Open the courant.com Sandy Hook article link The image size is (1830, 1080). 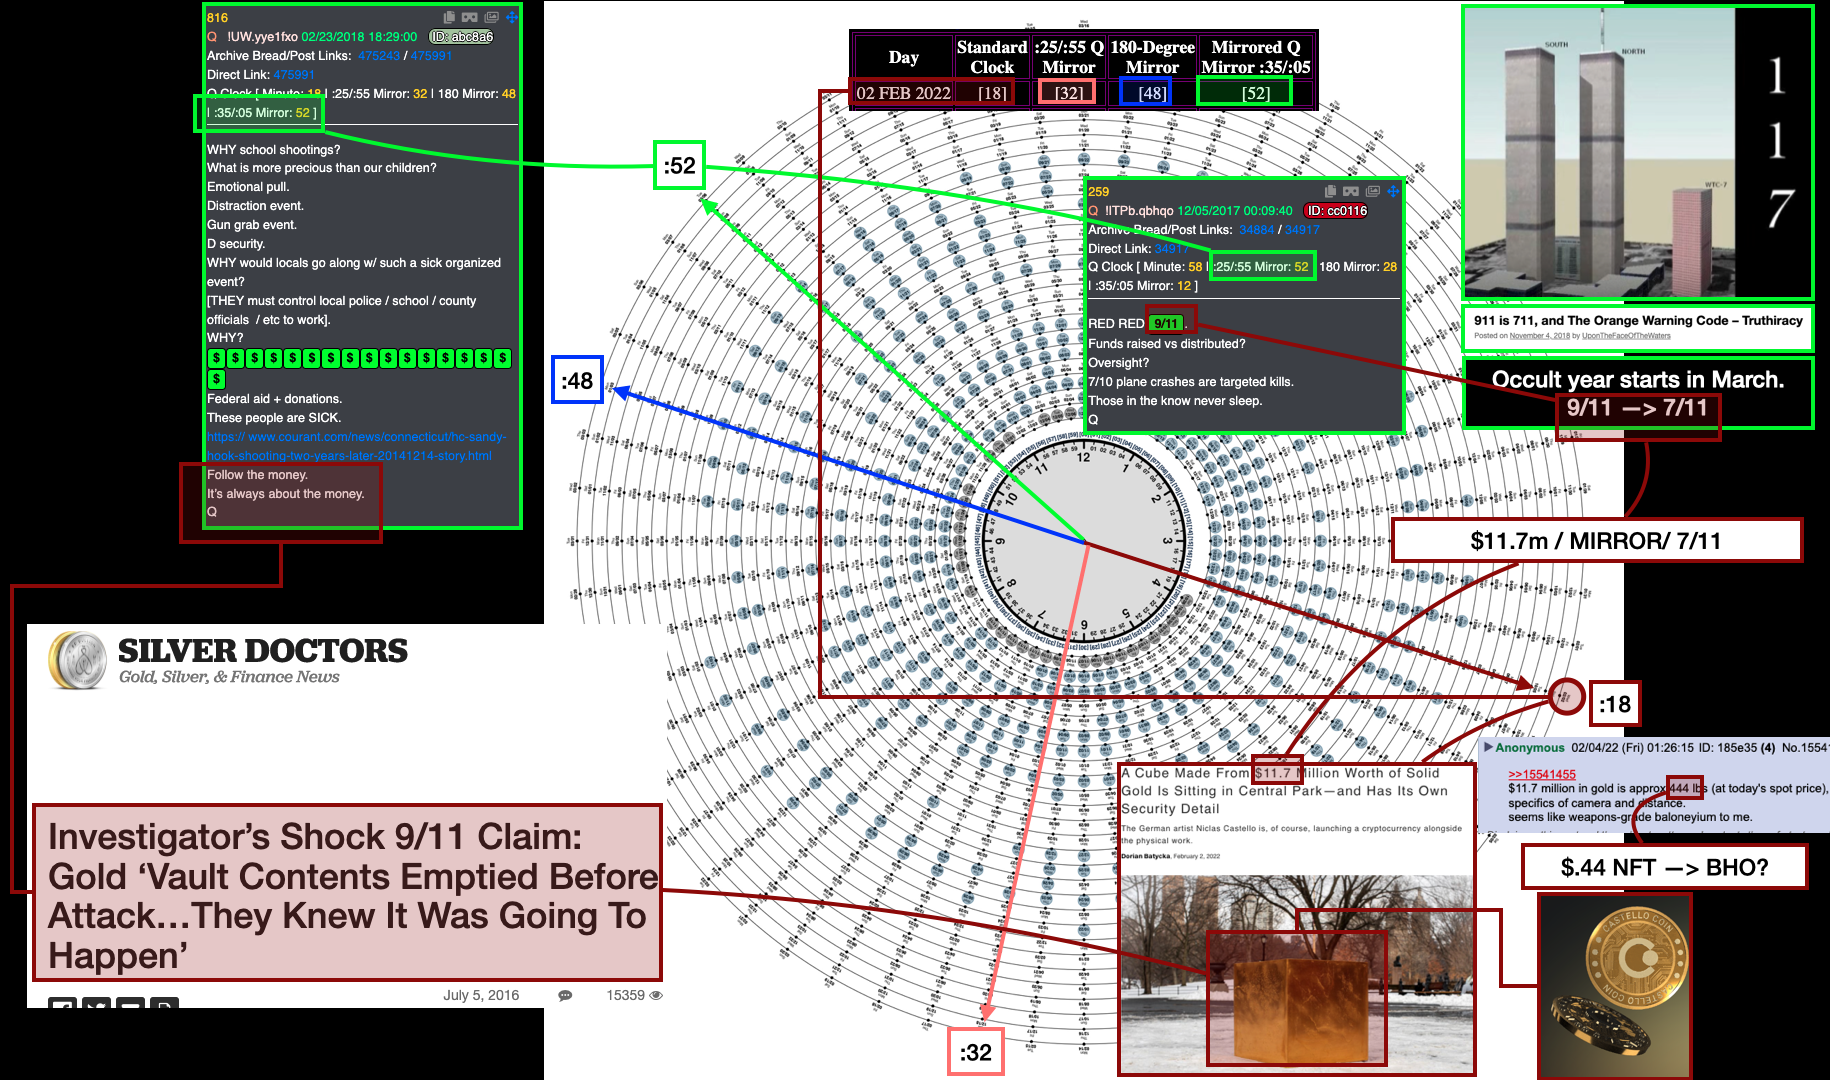pos(357,446)
